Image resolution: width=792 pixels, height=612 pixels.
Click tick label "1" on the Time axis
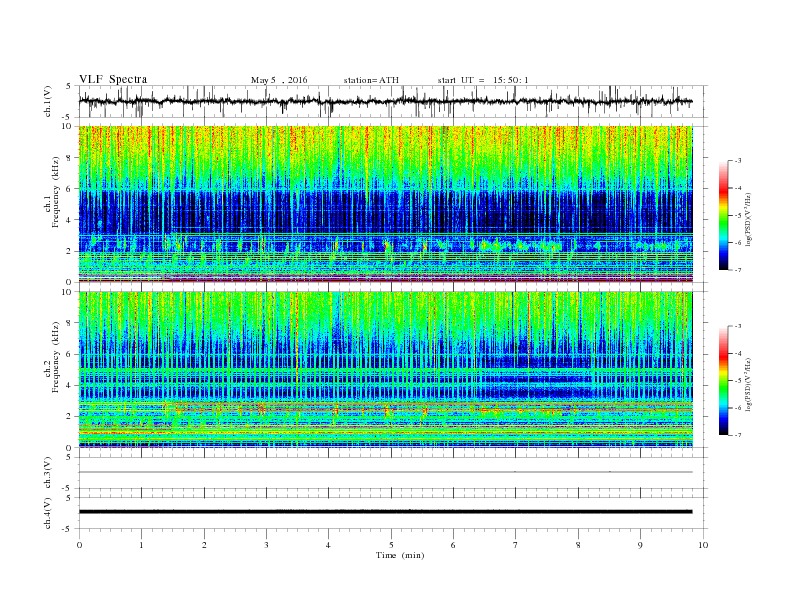pos(141,545)
